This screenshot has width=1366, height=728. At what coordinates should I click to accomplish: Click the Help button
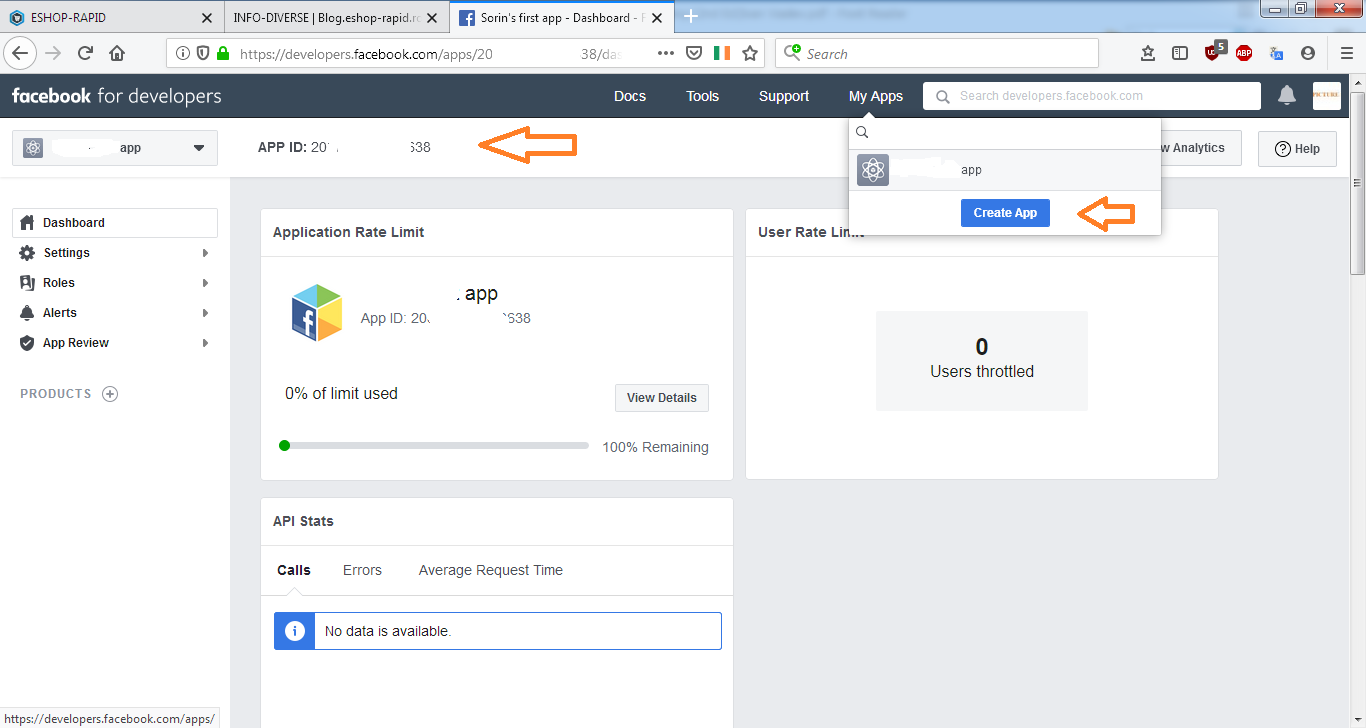click(x=1297, y=148)
